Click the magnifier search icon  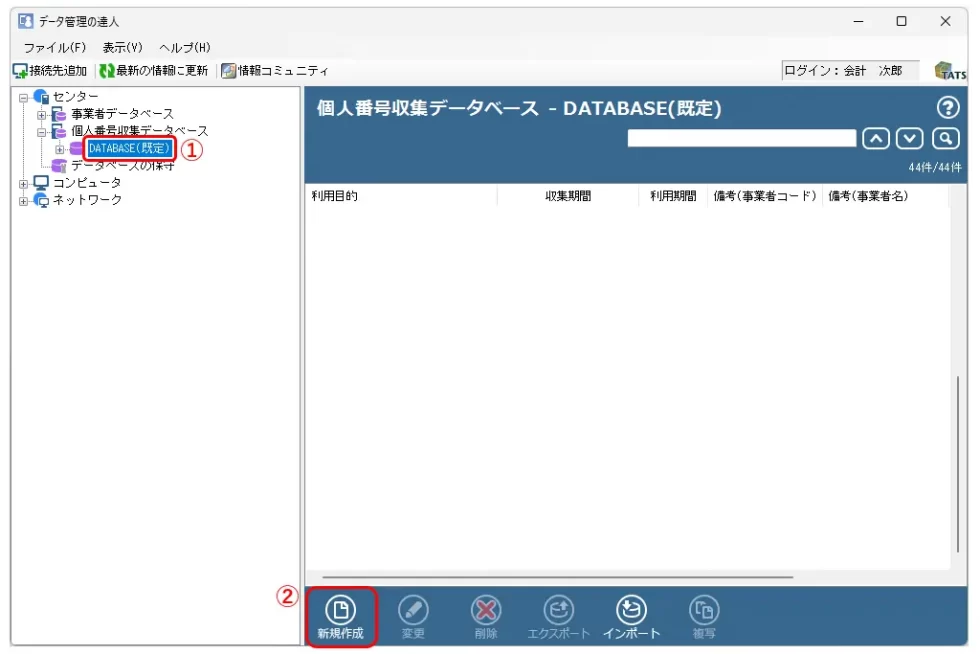(x=945, y=138)
